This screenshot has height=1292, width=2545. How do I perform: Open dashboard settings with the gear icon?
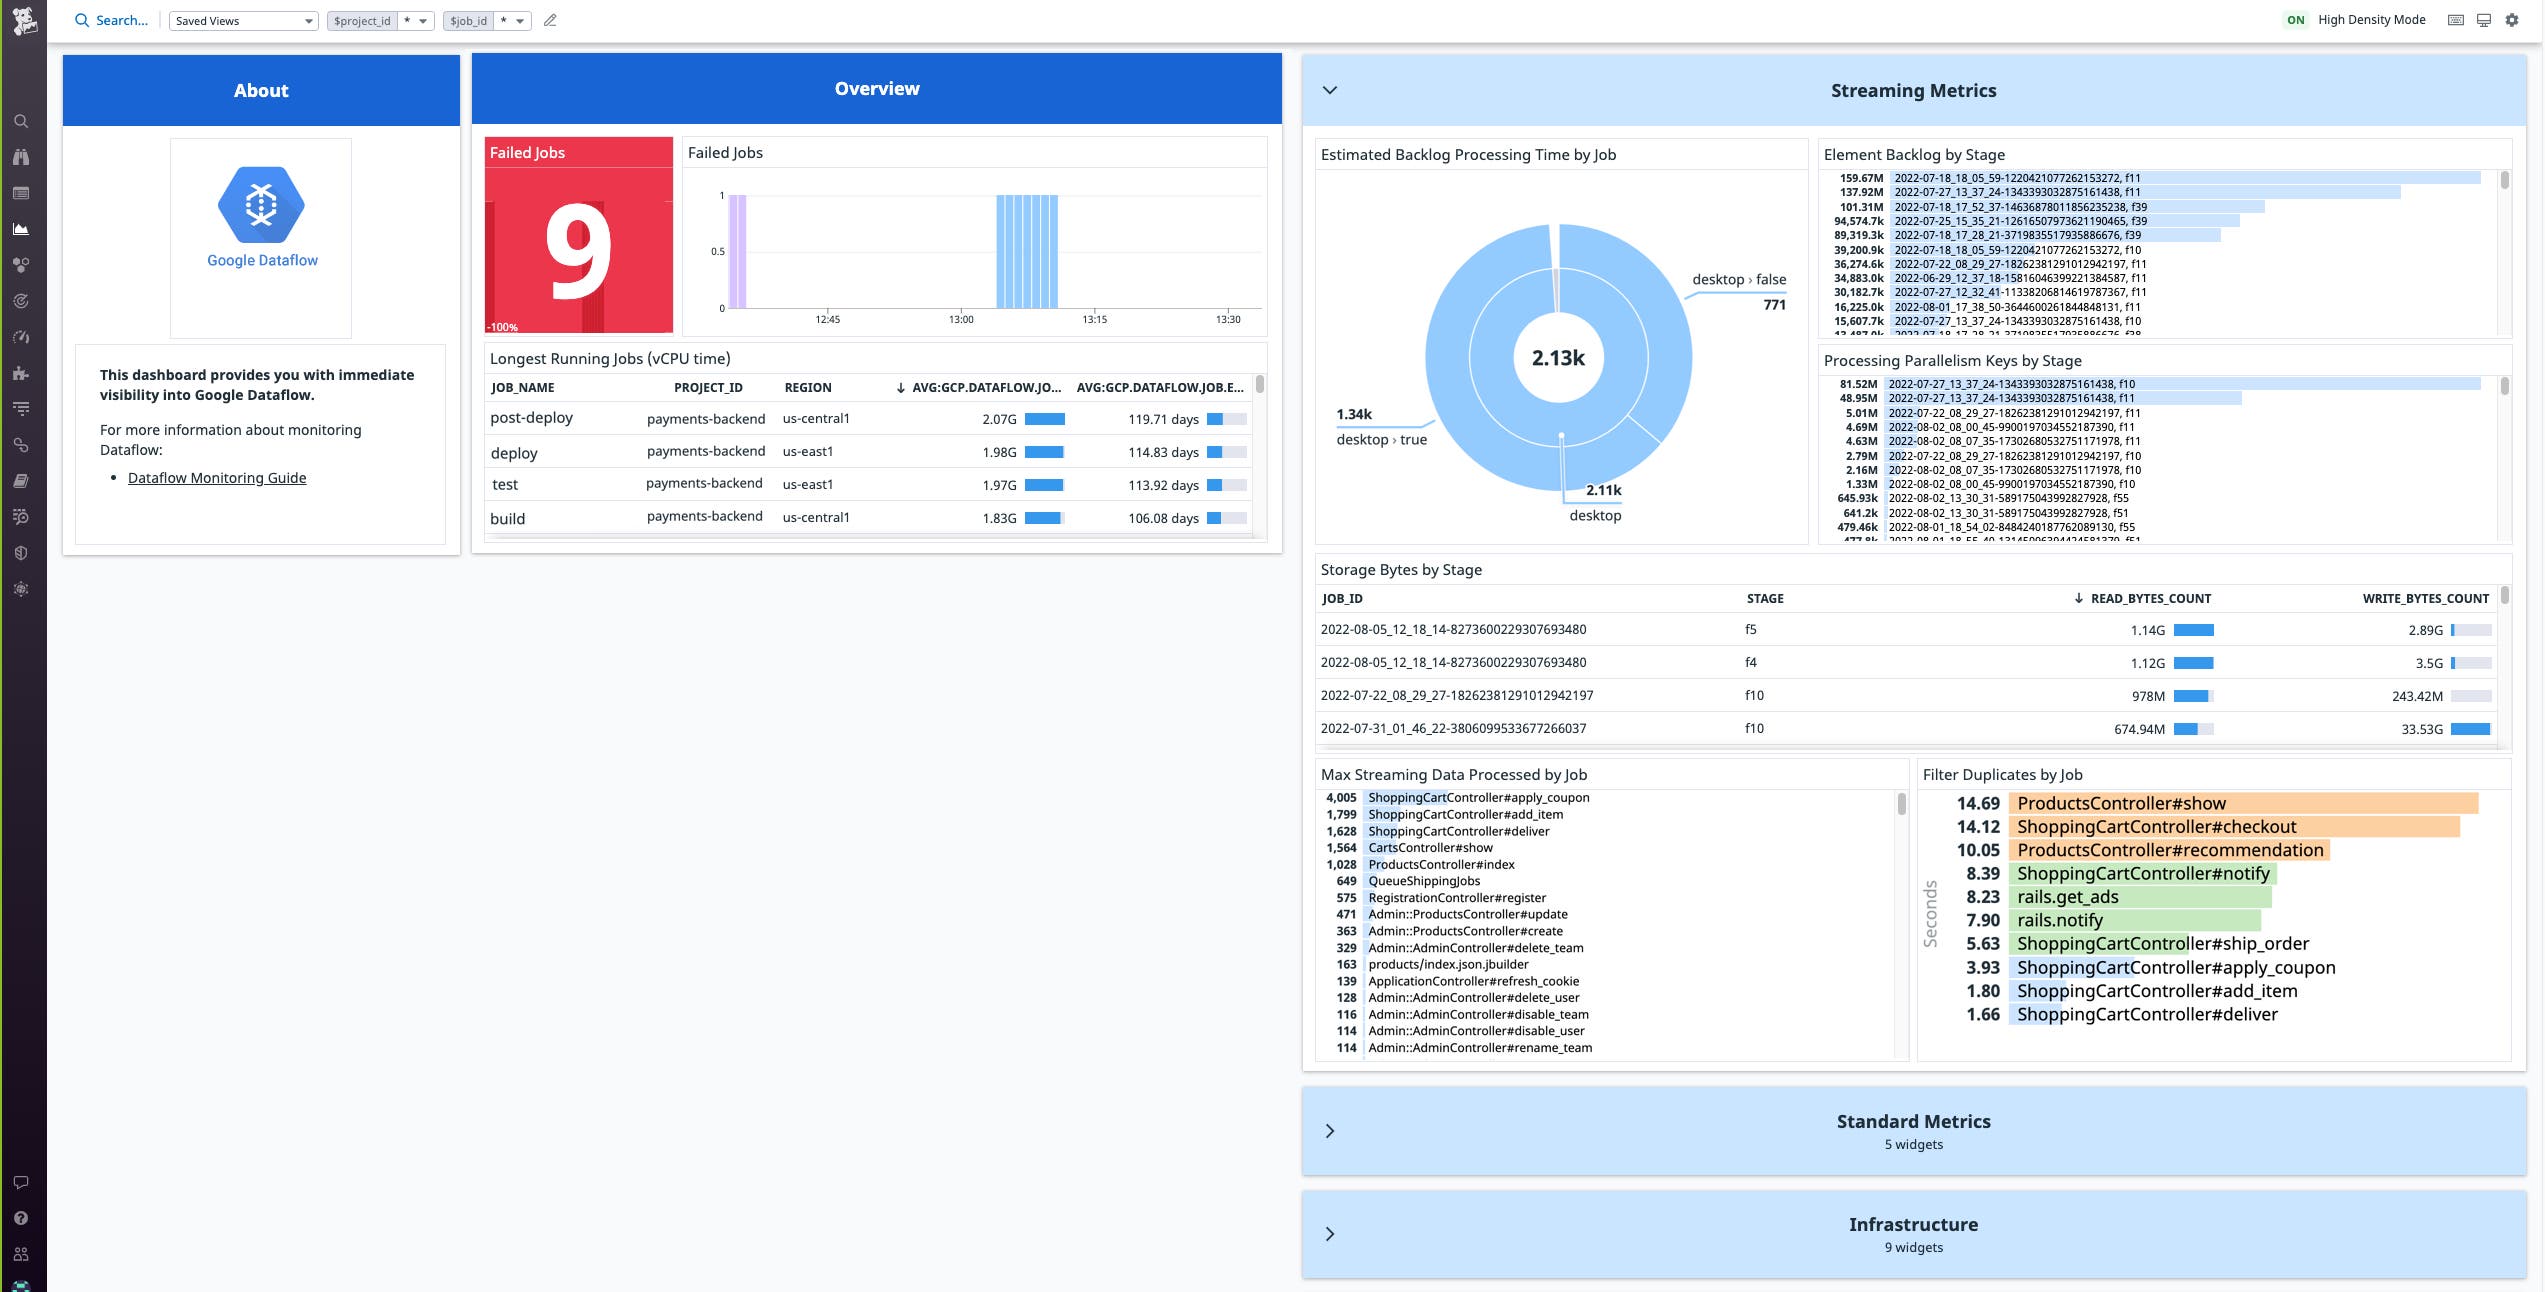tap(2512, 19)
